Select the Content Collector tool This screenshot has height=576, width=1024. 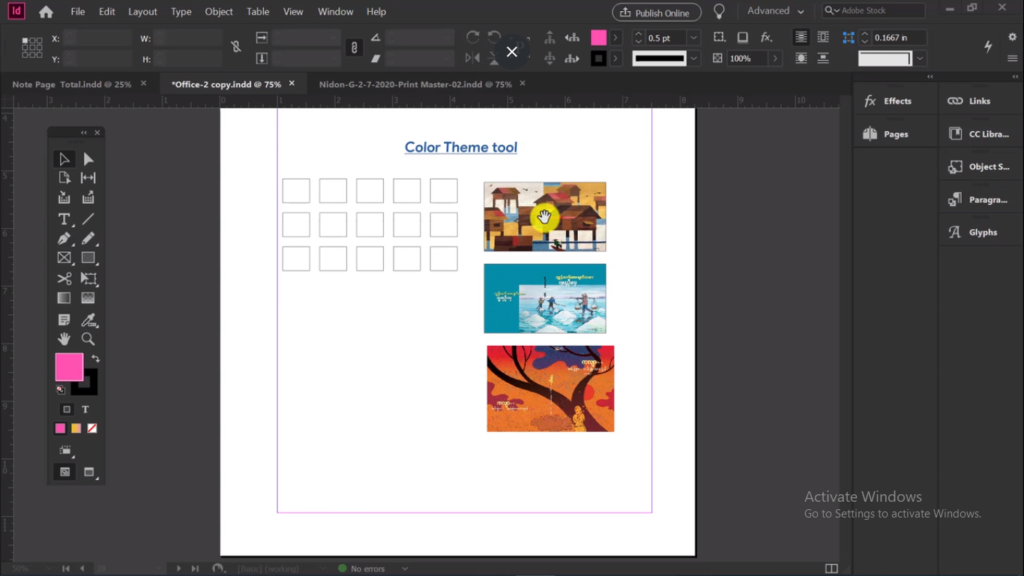[x=64, y=197]
